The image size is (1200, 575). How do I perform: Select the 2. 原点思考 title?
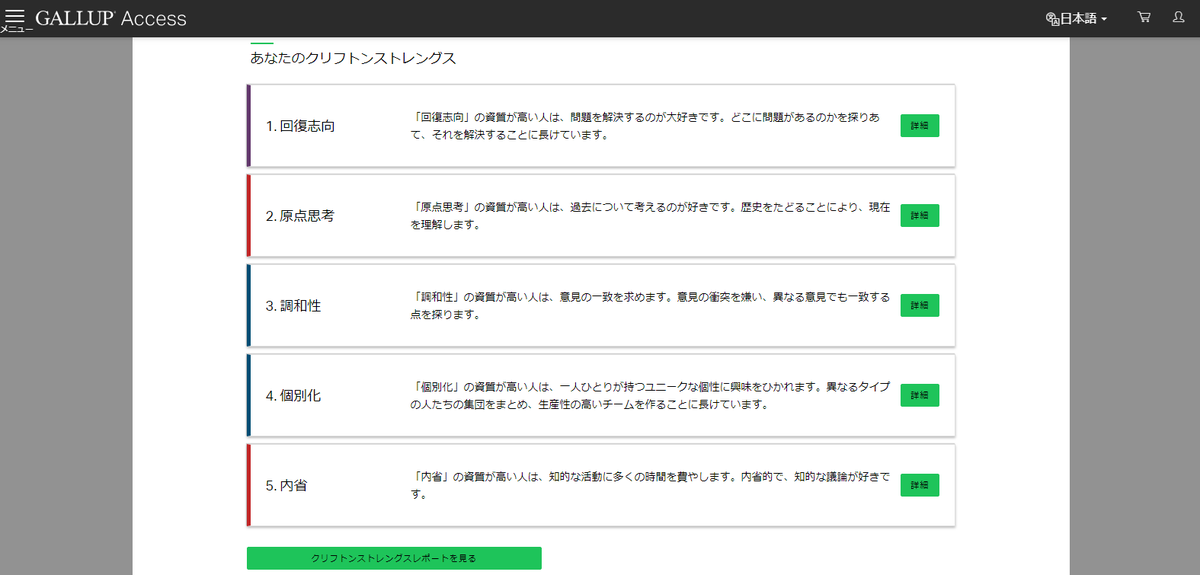[300, 216]
